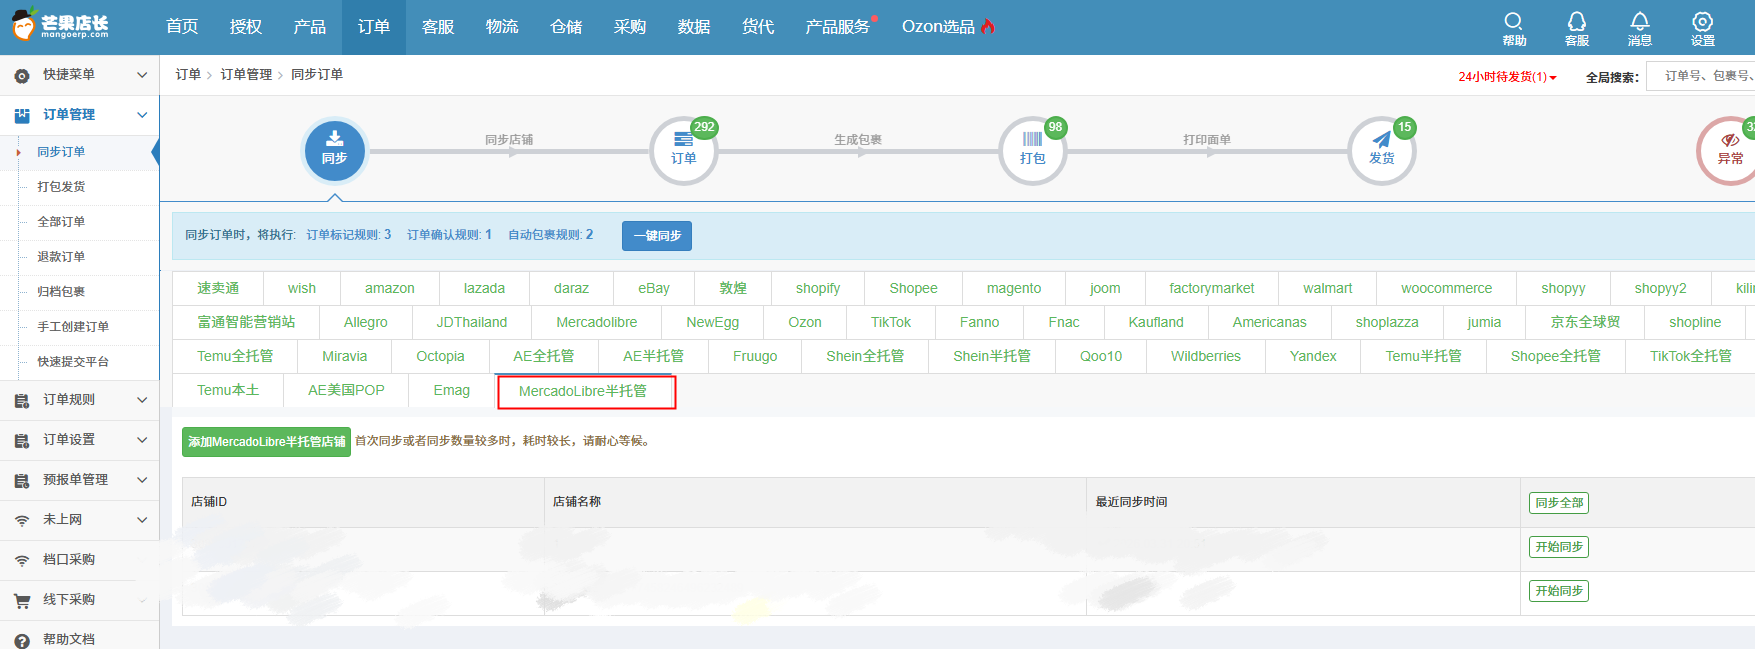Click the 帮助 search icon in header

click(1513, 27)
